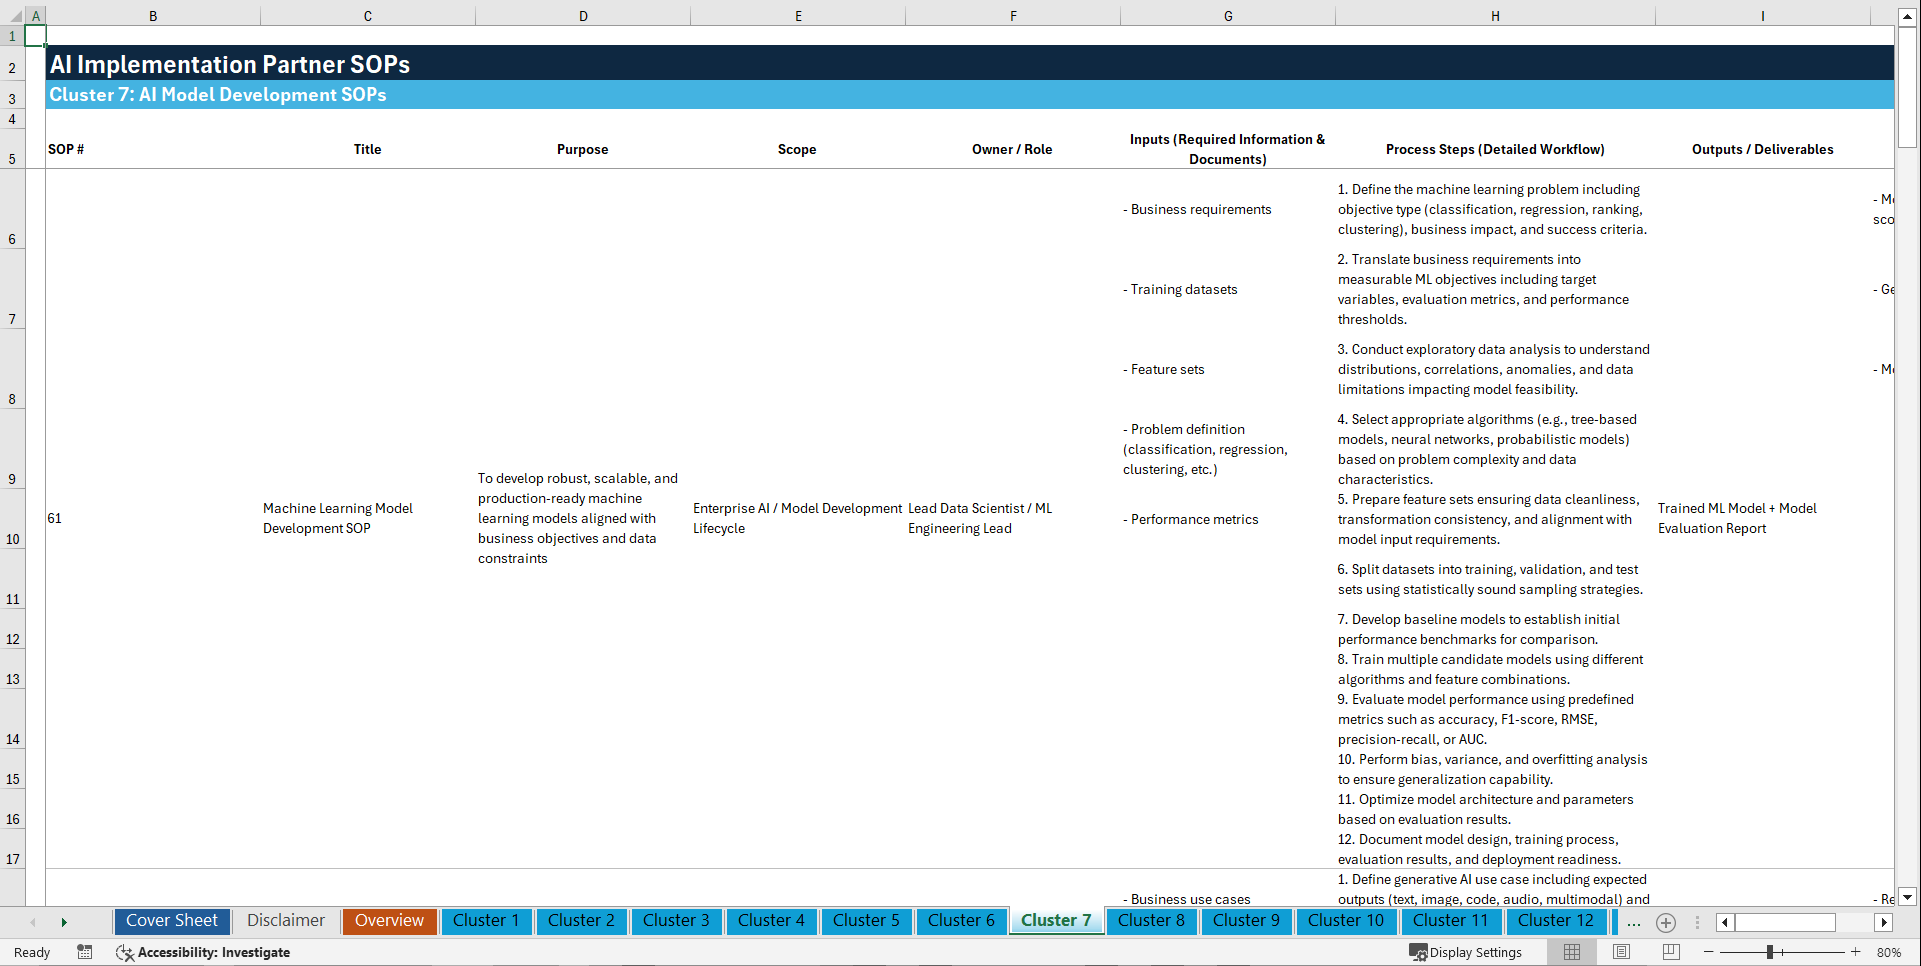Click the 'Owner / Role' header cell

coord(1012,149)
